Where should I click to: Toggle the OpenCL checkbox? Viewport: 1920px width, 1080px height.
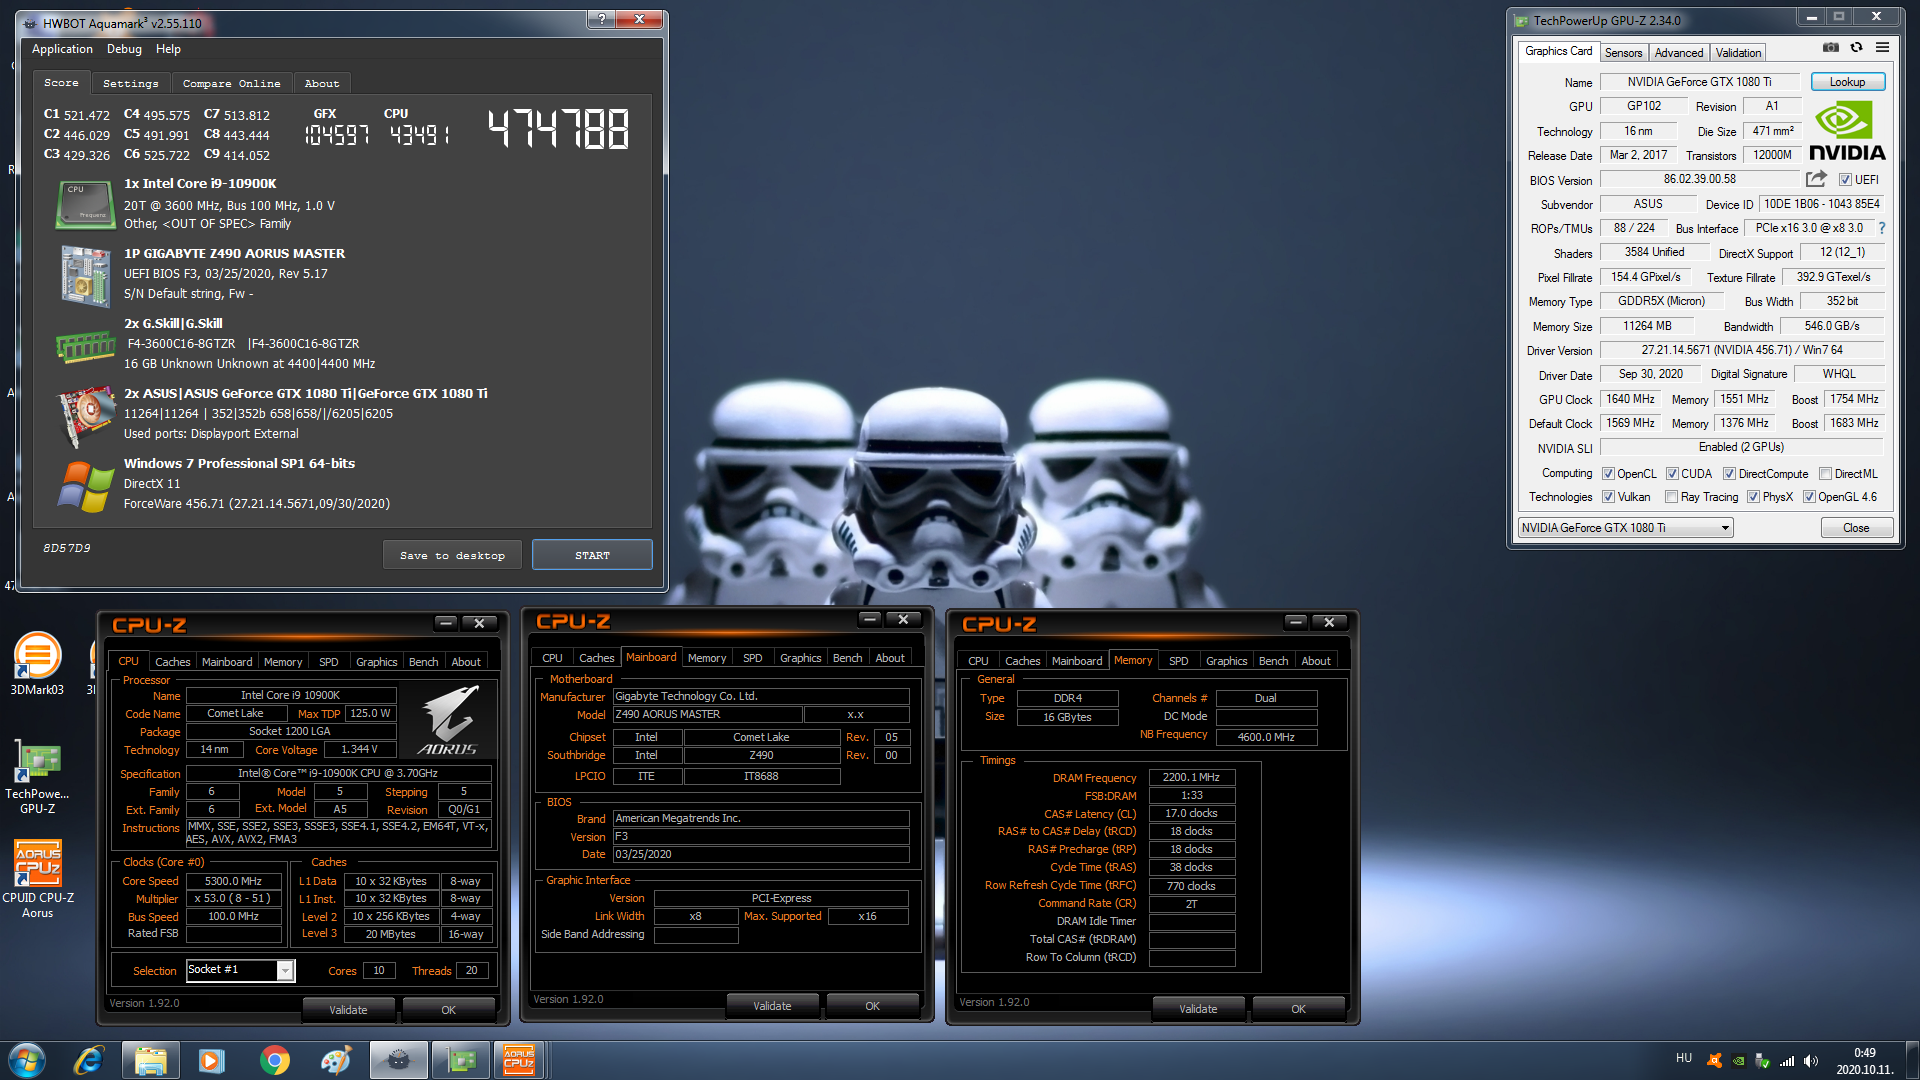tap(1608, 474)
